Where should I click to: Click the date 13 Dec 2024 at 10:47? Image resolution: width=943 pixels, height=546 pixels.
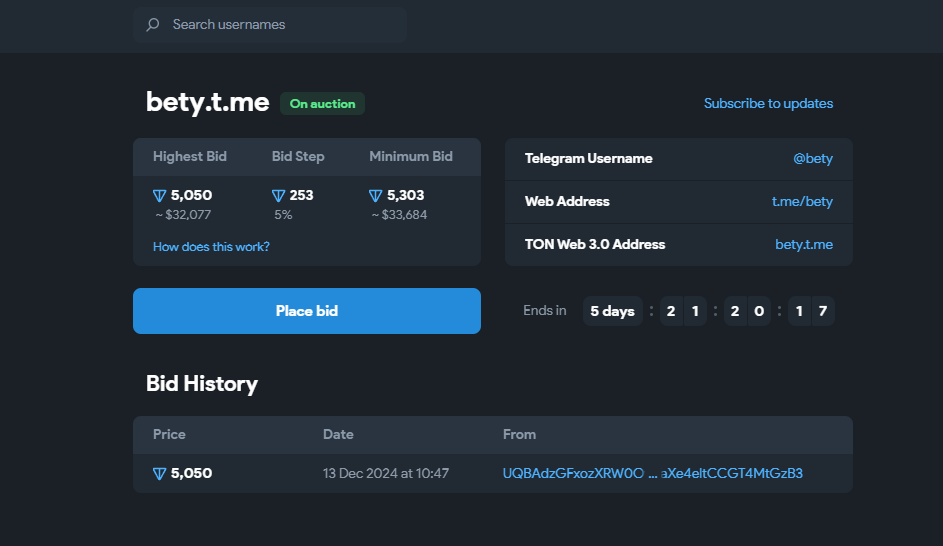click(x=385, y=473)
